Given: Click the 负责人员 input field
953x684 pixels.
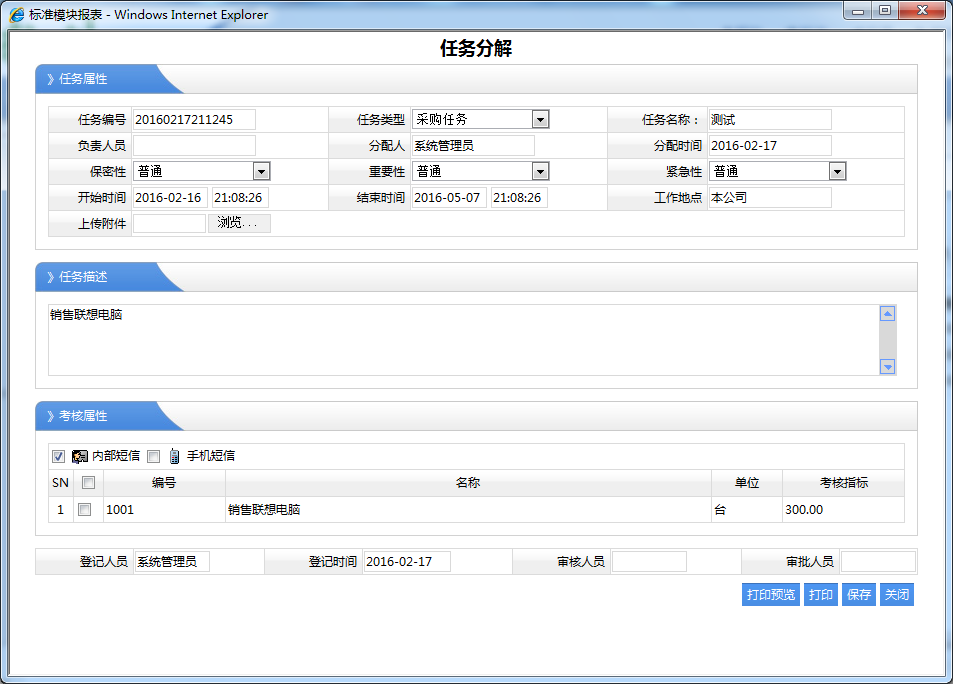Looking at the screenshot, I should 194,146.
